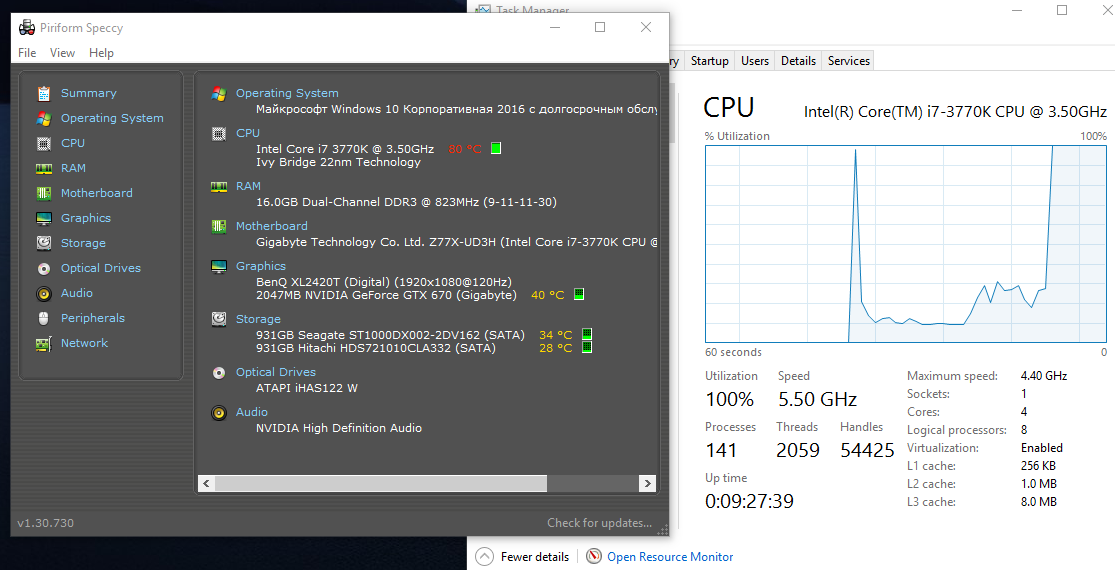Open the RAM section heading link
The image size is (1115, 570).
248,185
